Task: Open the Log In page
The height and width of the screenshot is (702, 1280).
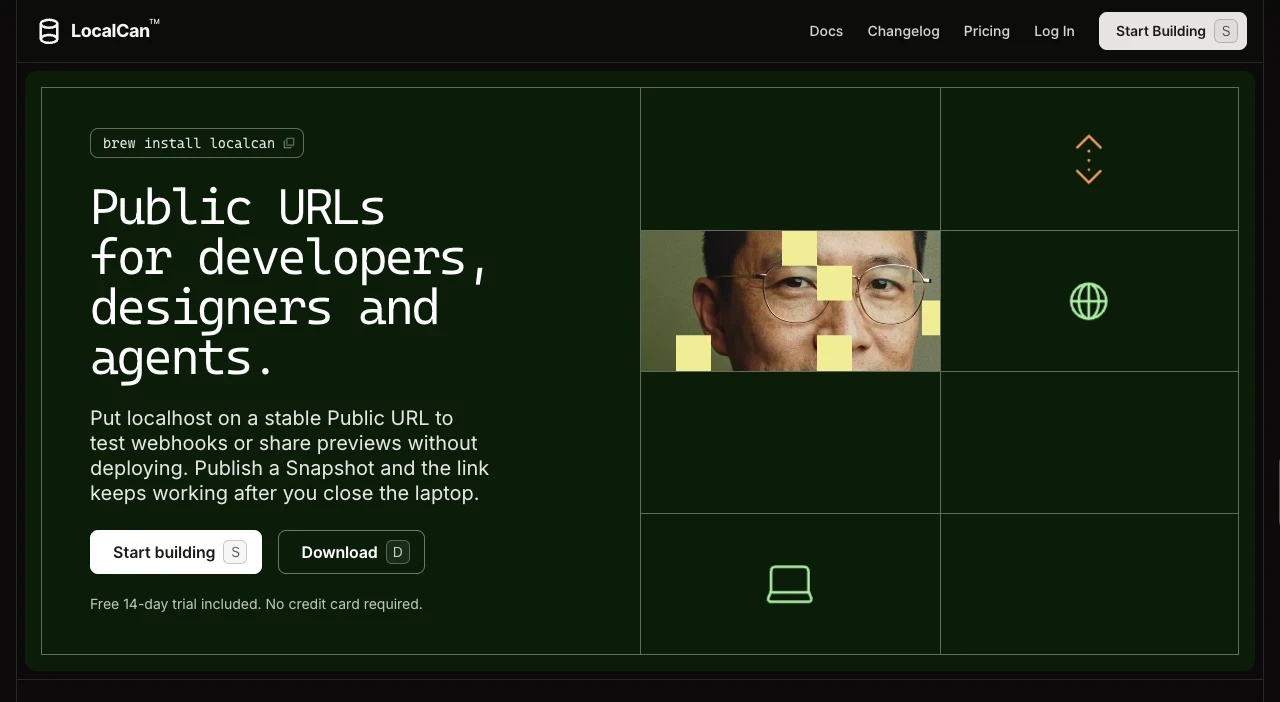Action: point(1054,31)
